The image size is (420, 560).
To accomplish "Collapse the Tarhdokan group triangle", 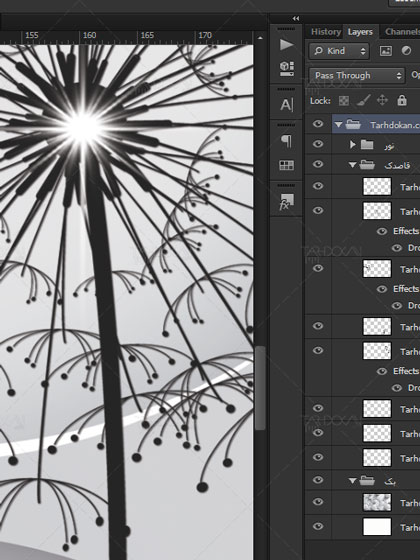I will (338, 125).
